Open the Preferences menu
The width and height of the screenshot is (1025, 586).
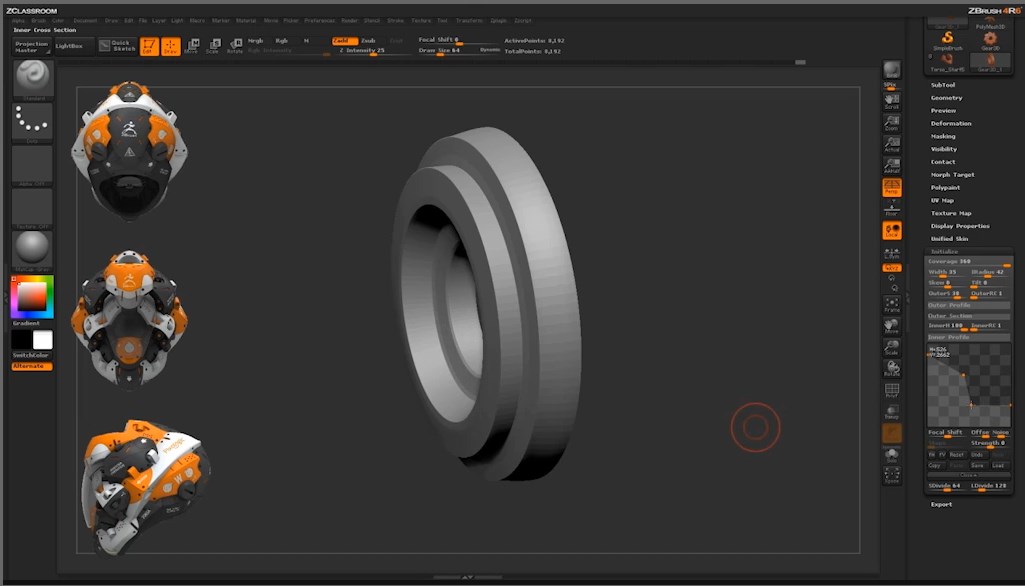tap(320, 21)
